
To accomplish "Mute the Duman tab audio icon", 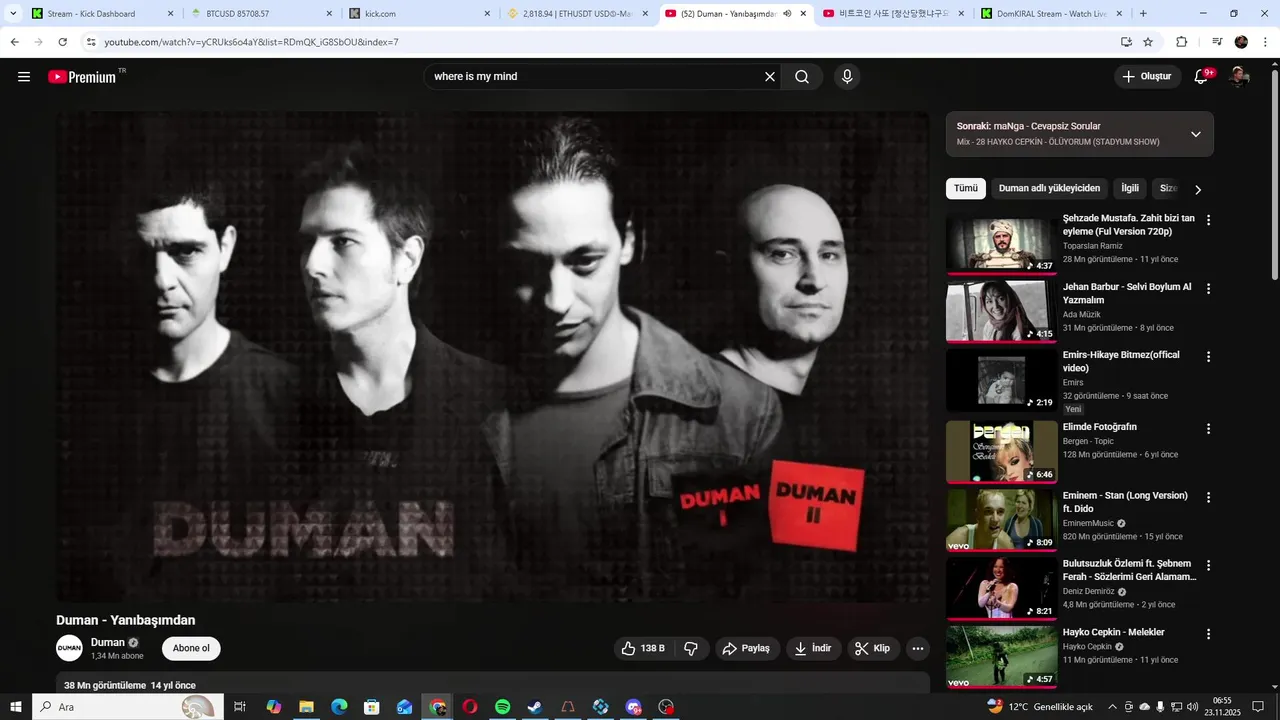I will pos(787,14).
